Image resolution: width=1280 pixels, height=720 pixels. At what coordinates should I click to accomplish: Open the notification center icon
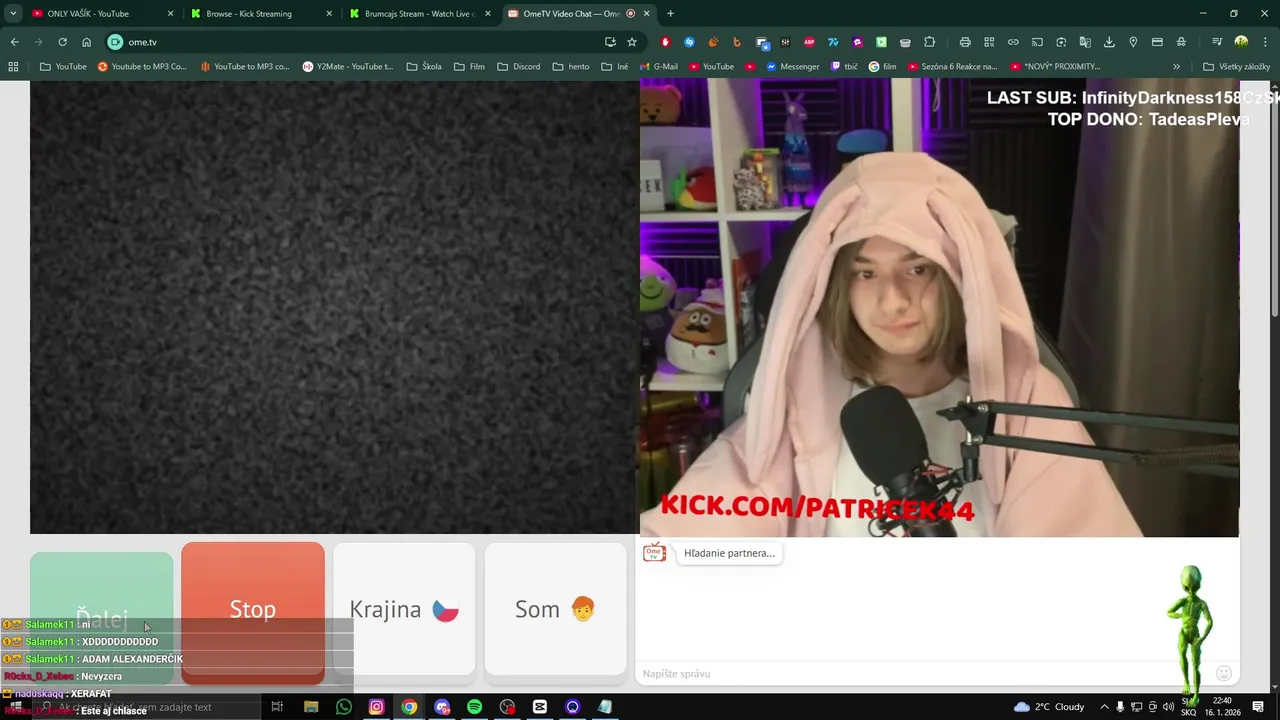pyautogui.click(x=1258, y=707)
